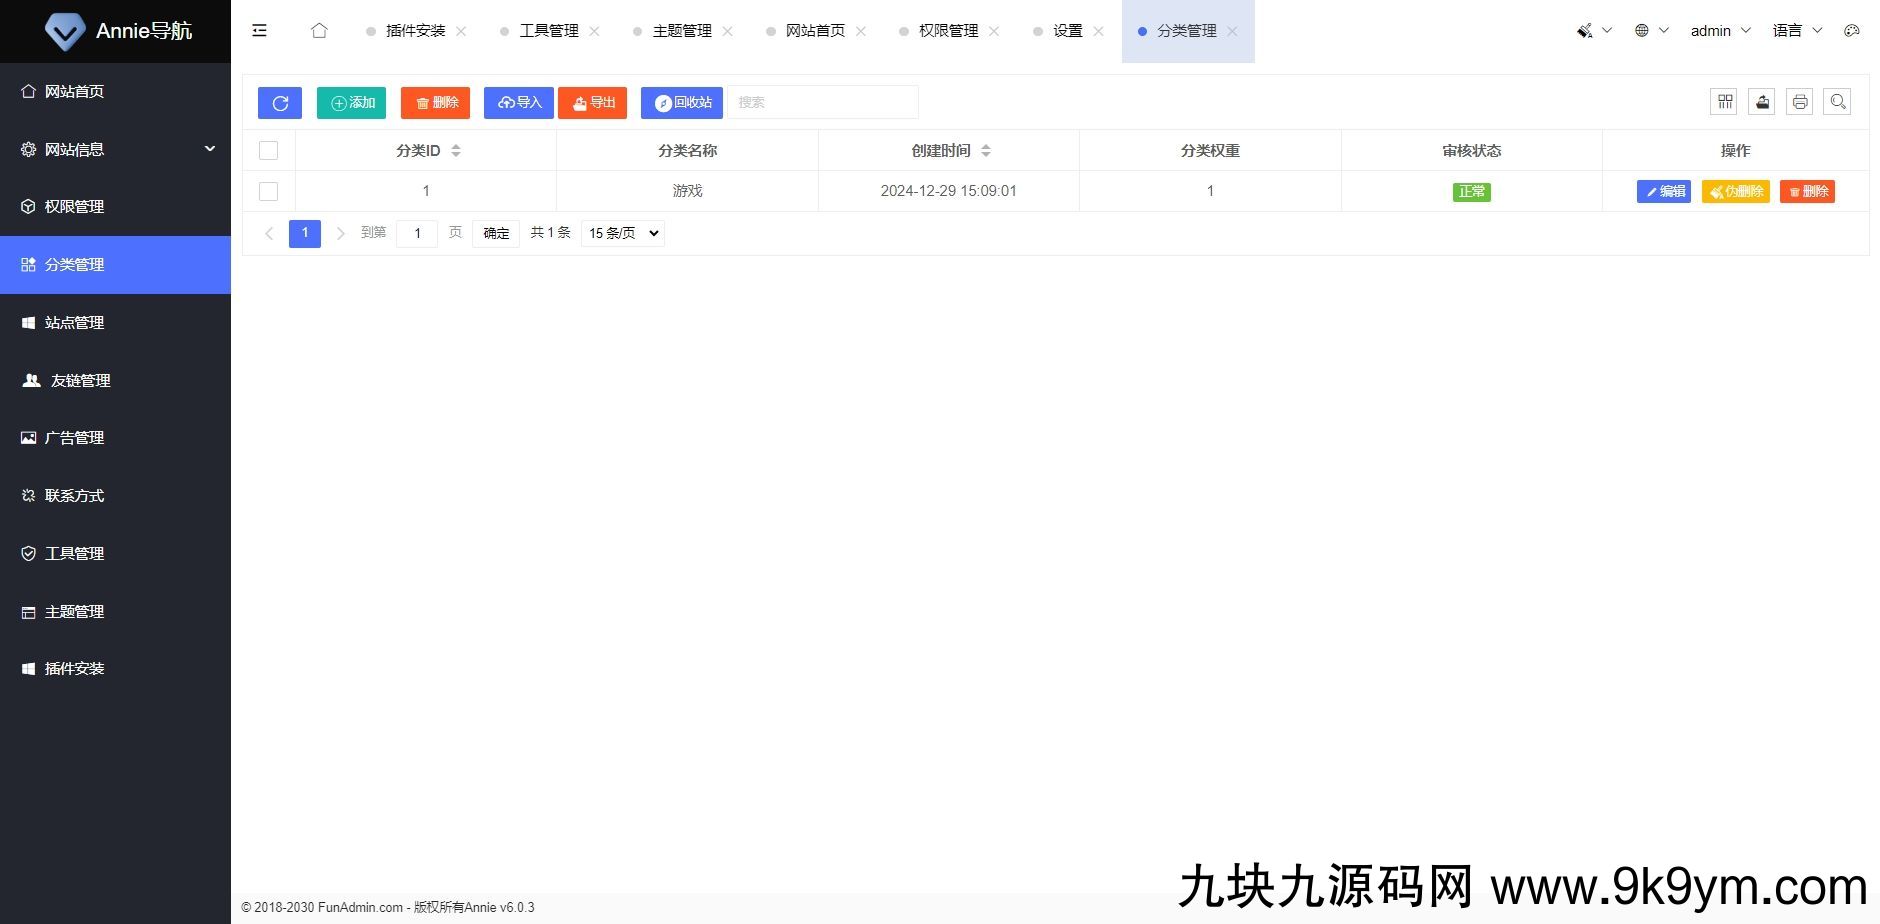
Task: Open the theme palette icon
Action: (1852, 31)
